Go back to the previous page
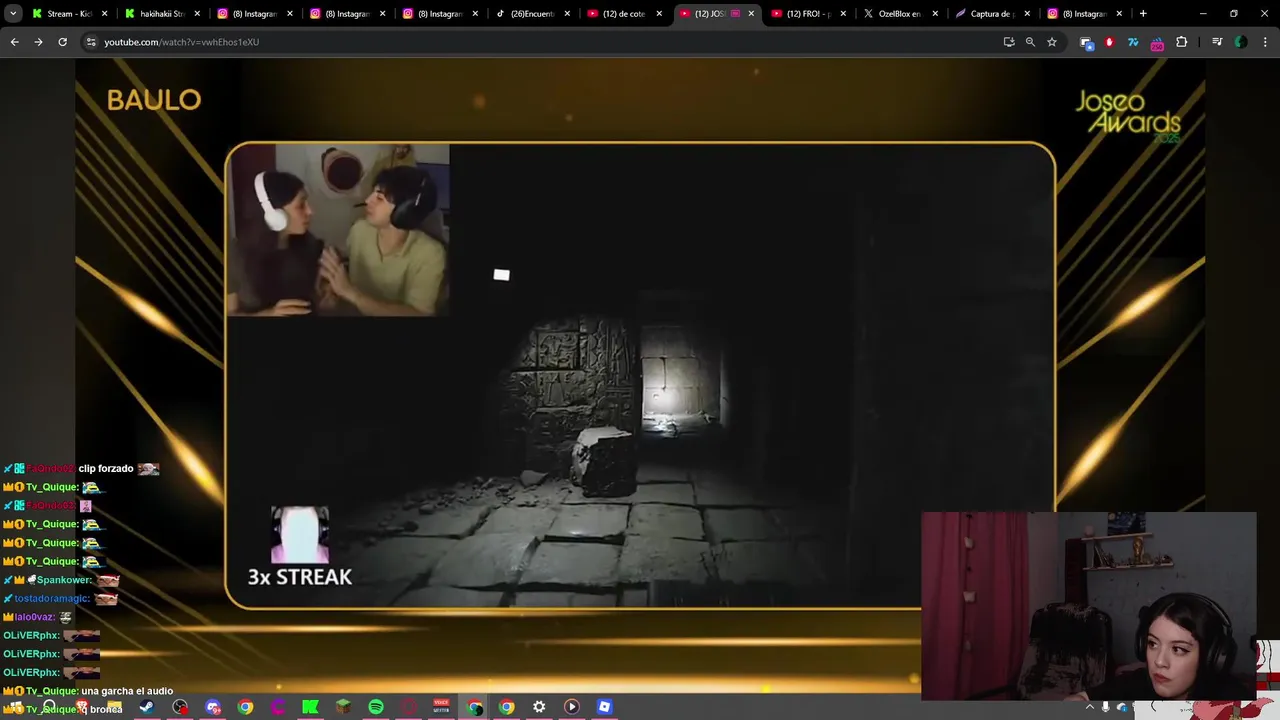Image resolution: width=1280 pixels, height=720 pixels. 14,42
